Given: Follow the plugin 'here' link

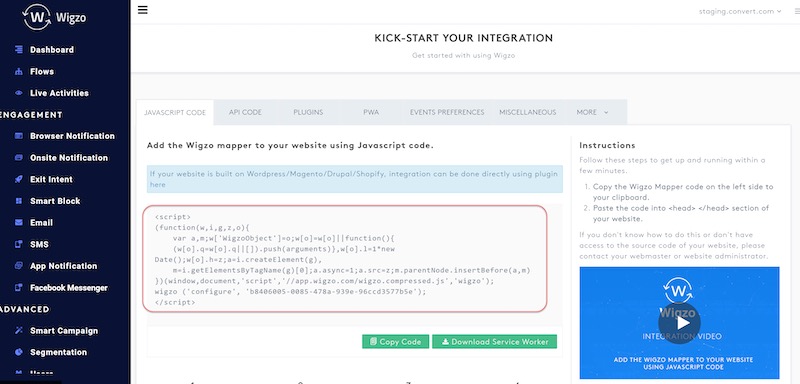Looking at the screenshot, I should [x=158, y=185].
